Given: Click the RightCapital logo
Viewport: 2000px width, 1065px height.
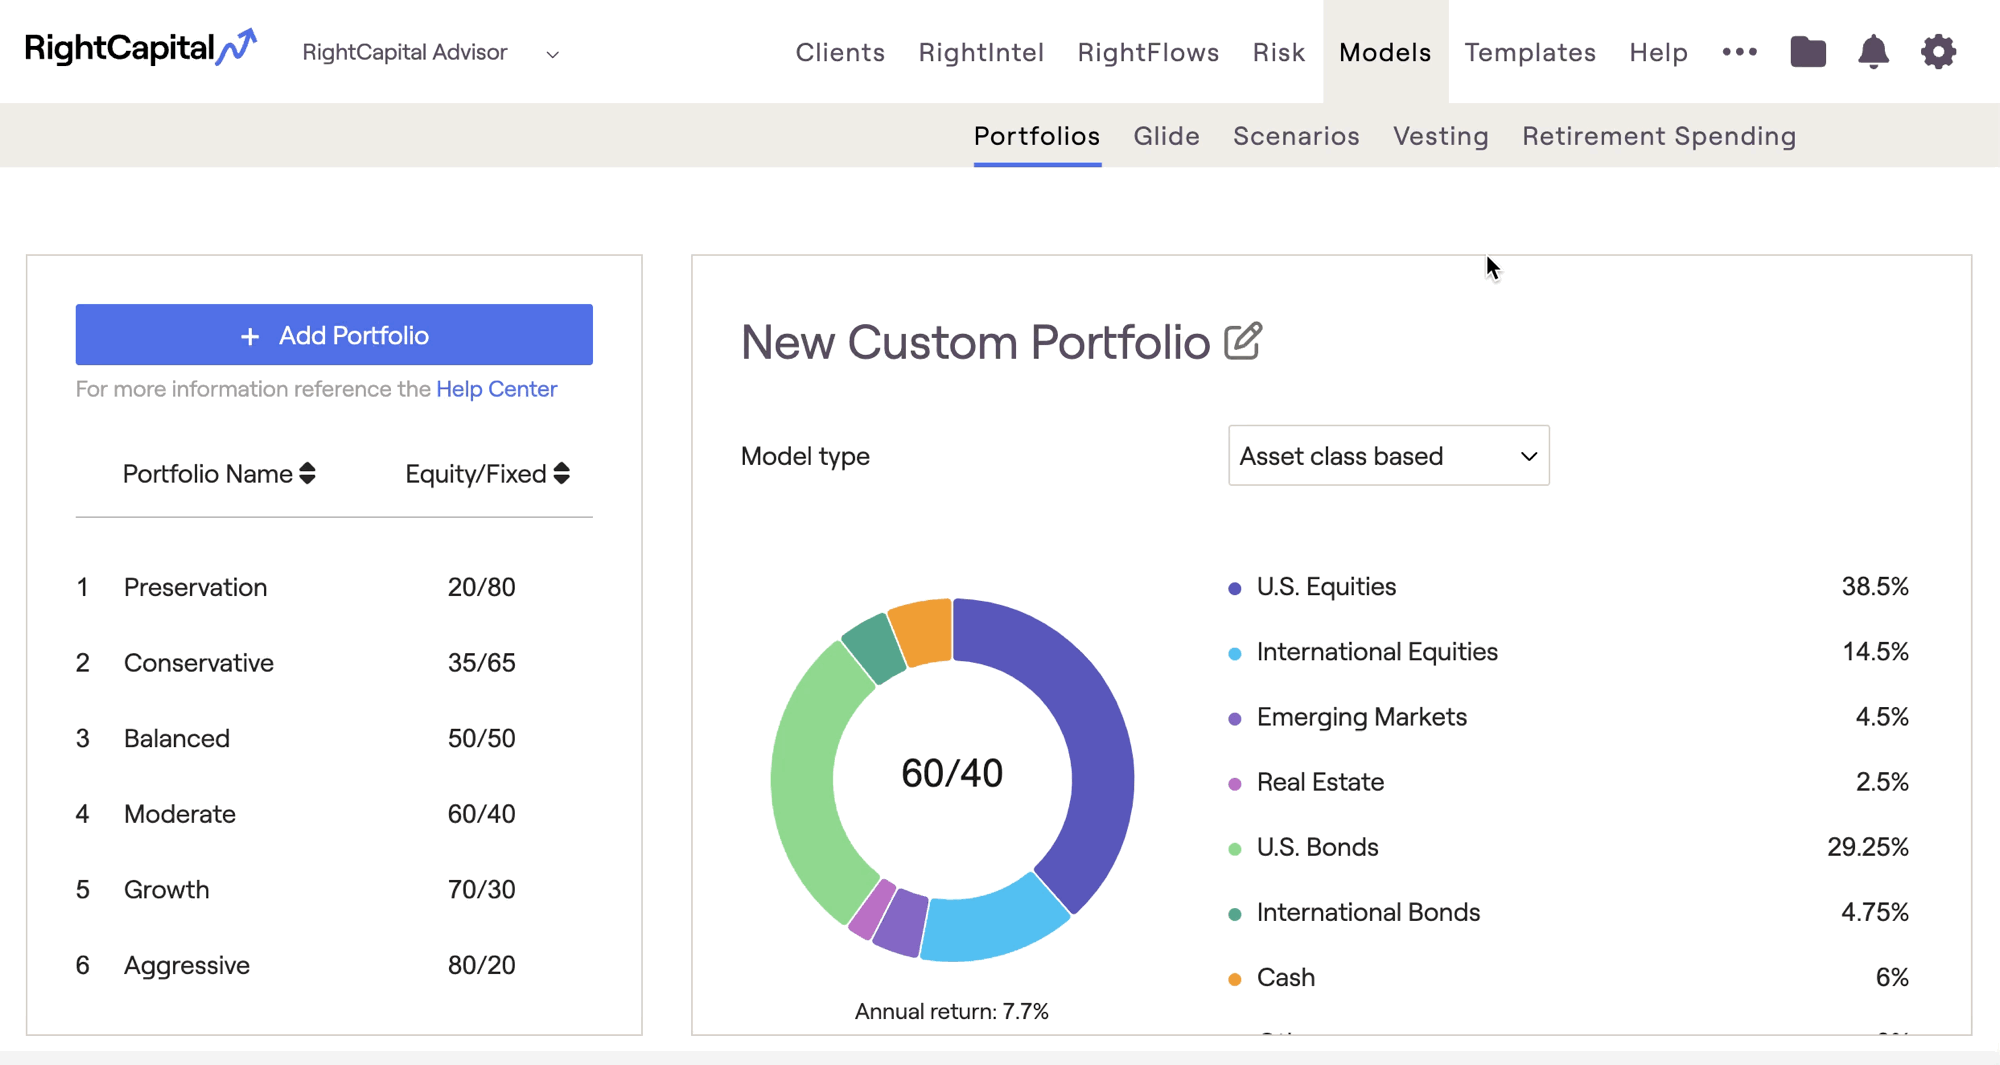Looking at the screenshot, I should 141,48.
